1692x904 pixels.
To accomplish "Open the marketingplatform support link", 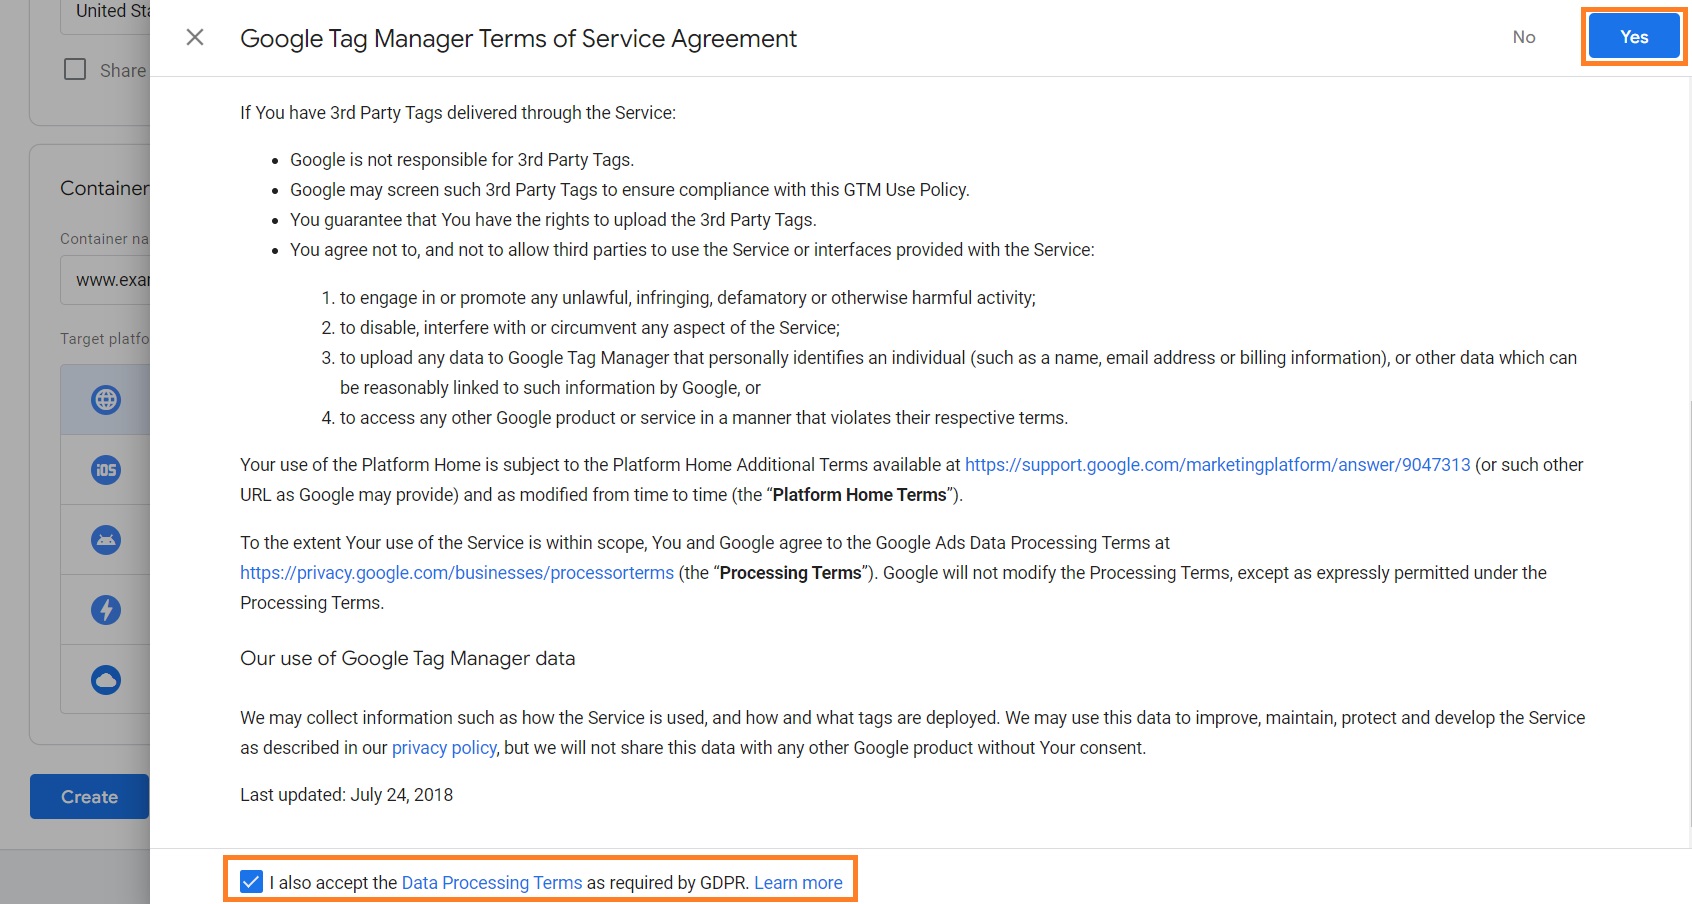I will (x=1216, y=464).
